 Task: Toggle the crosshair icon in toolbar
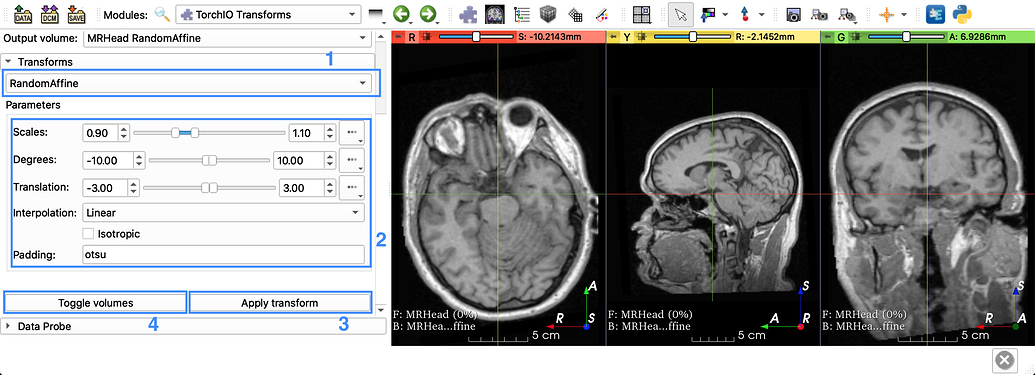[886, 14]
